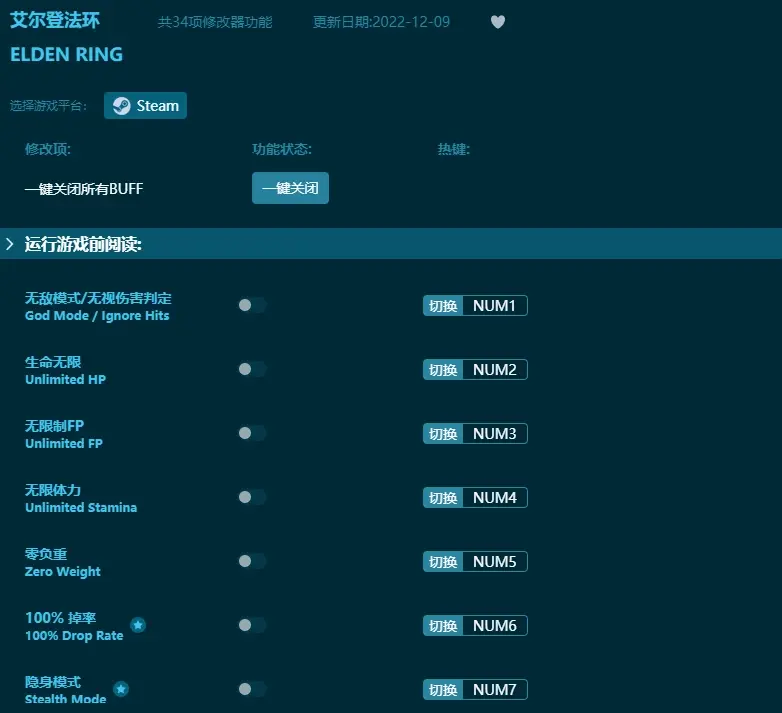The height and width of the screenshot is (713, 782).
Task: Edit the NUM2 hotkey field
Action: 495,369
